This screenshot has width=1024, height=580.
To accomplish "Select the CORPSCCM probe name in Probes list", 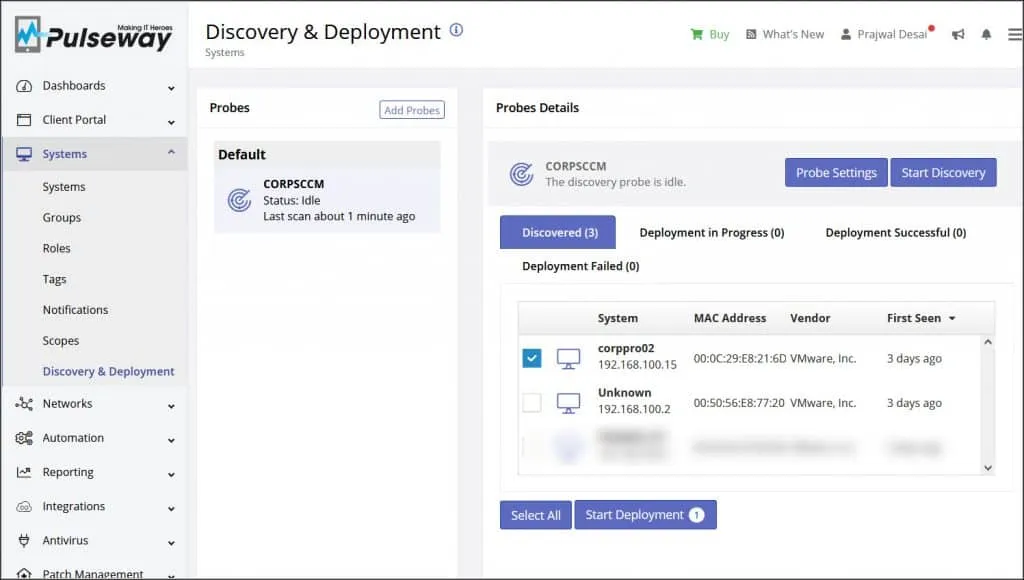I will pos(293,184).
